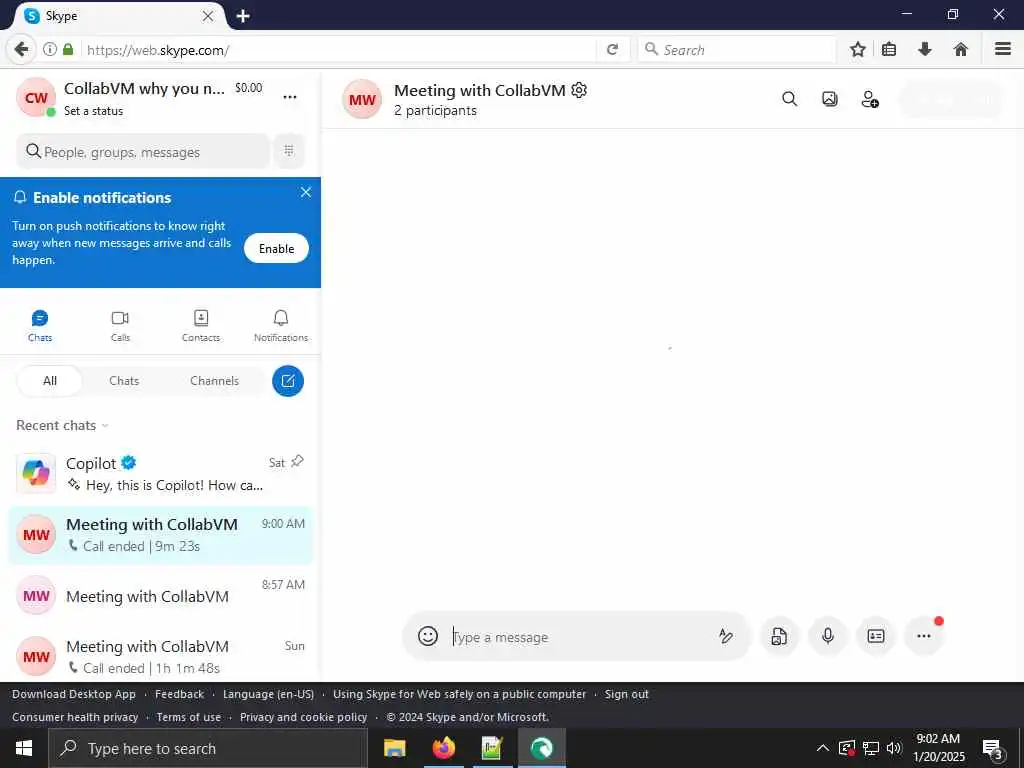1024x768 pixels.
Task: Open the Contacts tab
Action: click(x=200, y=326)
